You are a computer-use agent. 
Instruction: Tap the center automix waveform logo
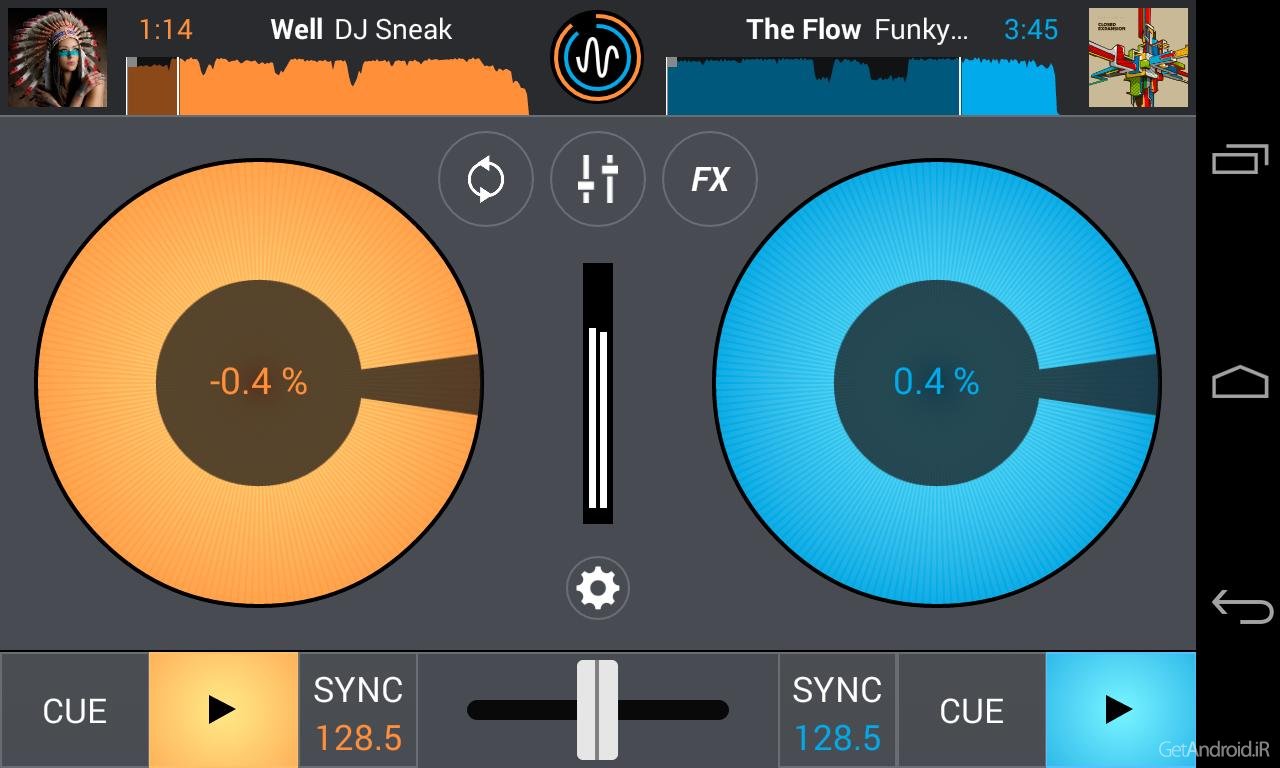point(597,57)
